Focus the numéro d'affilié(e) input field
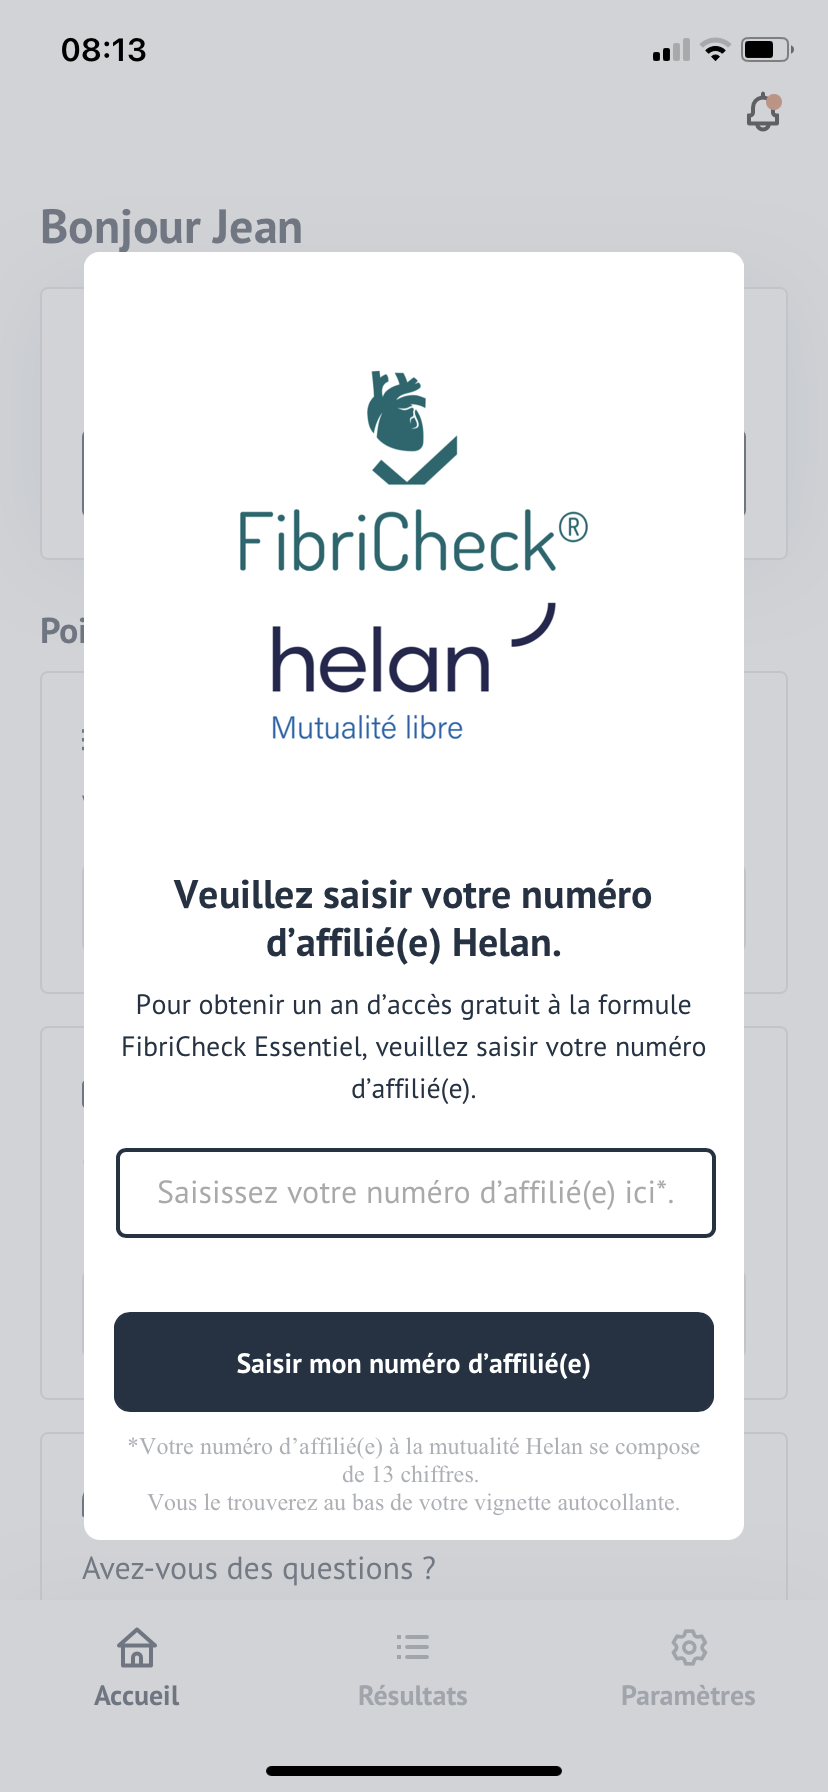Image resolution: width=828 pixels, height=1792 pixels. pyautogui.click(x=415, y=1193)
